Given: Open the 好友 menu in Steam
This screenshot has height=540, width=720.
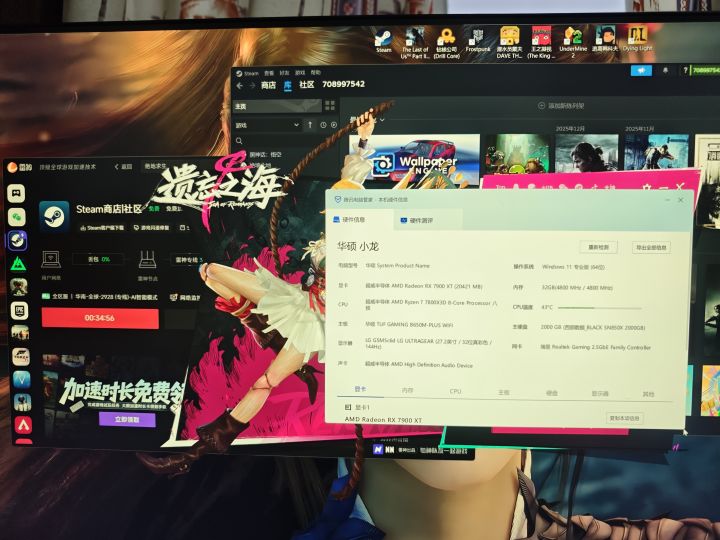Looking at the screenshot, I should [284, 73].
